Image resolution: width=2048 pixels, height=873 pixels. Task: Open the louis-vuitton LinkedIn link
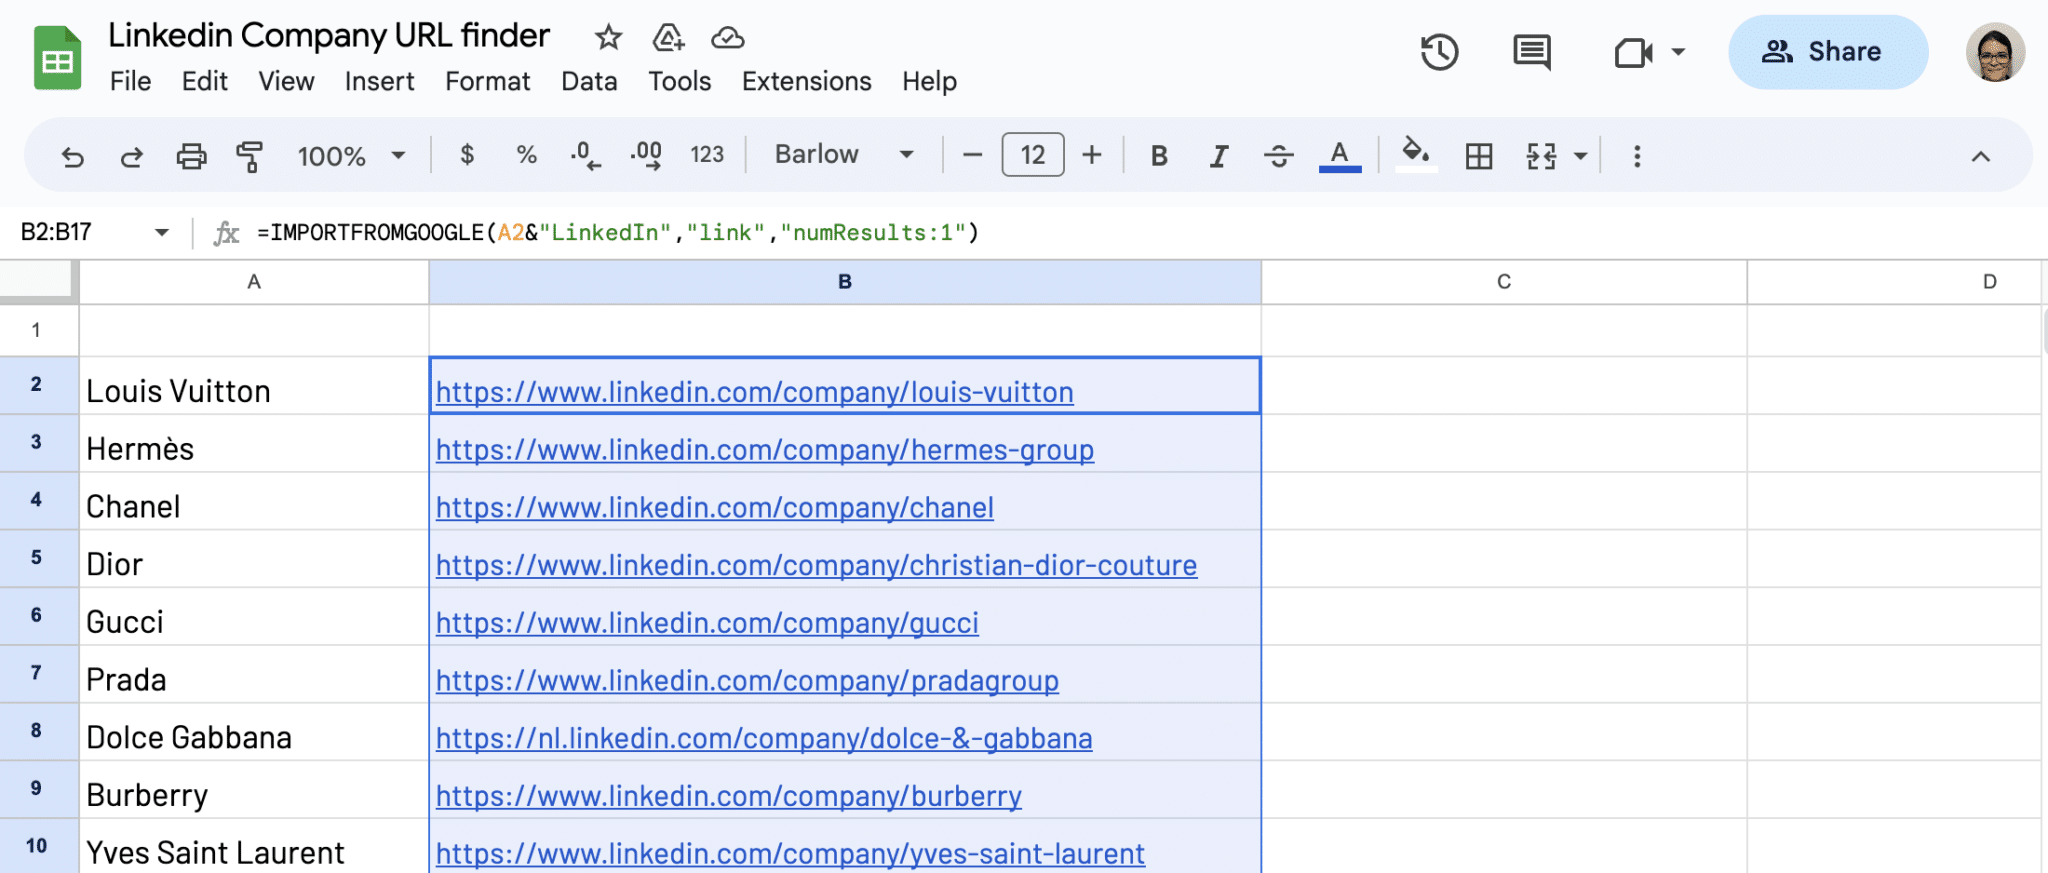[755, 392]
